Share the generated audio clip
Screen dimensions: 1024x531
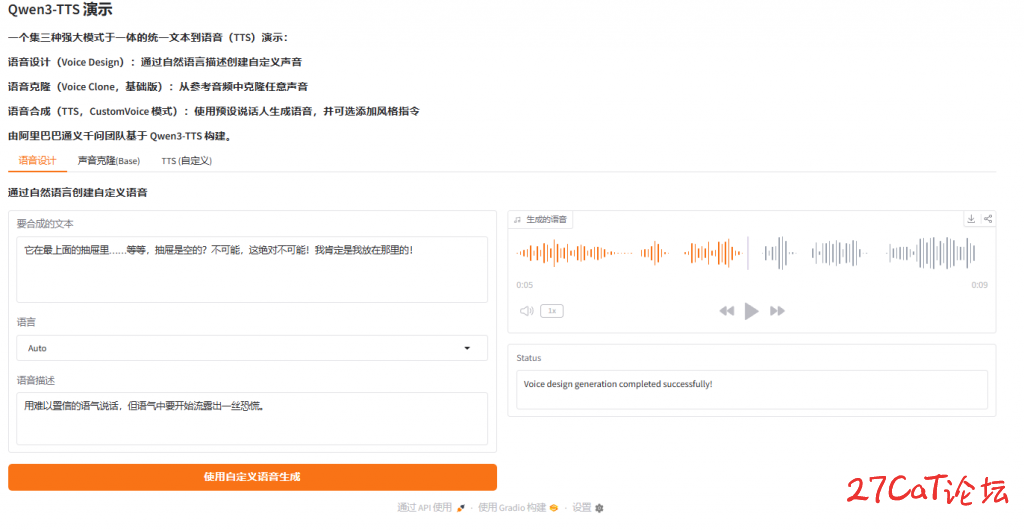click(988, 219)
